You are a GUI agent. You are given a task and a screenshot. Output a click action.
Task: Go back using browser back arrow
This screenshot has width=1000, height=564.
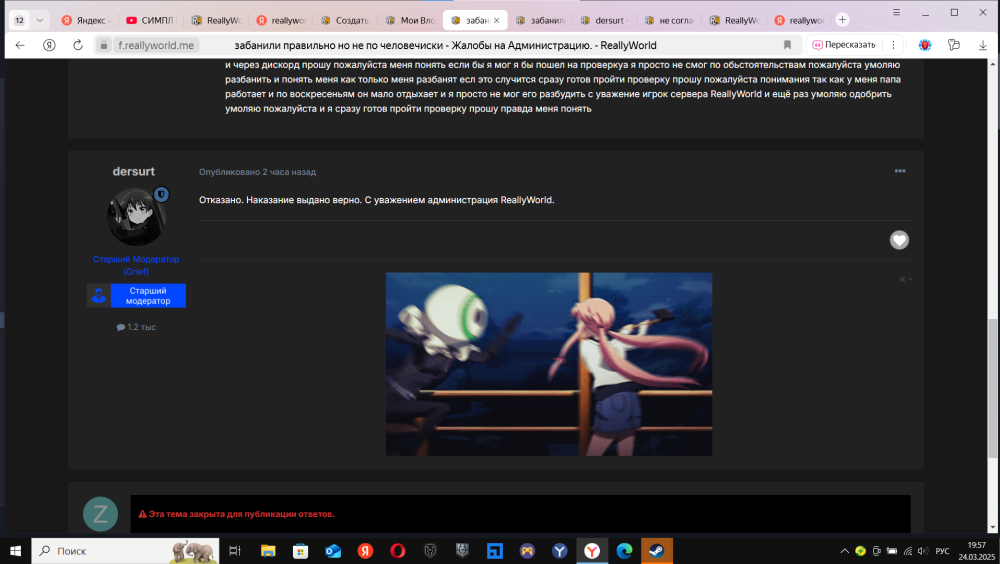point(20,45)
